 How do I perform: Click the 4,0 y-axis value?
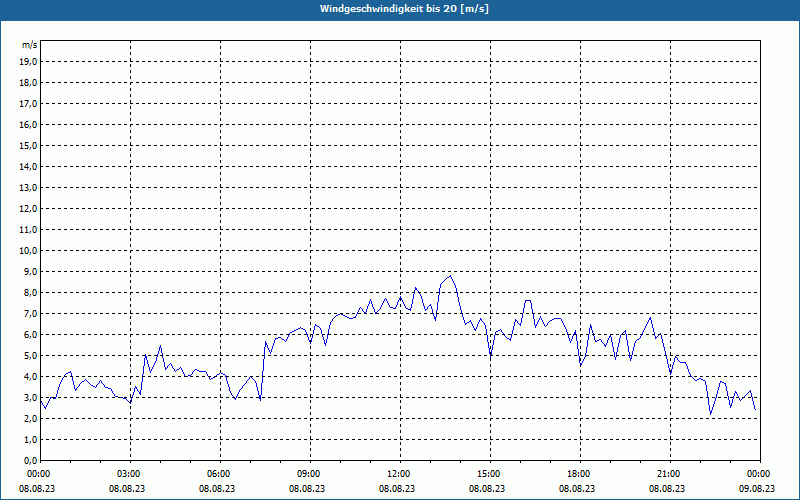click(x=30, y=377)
